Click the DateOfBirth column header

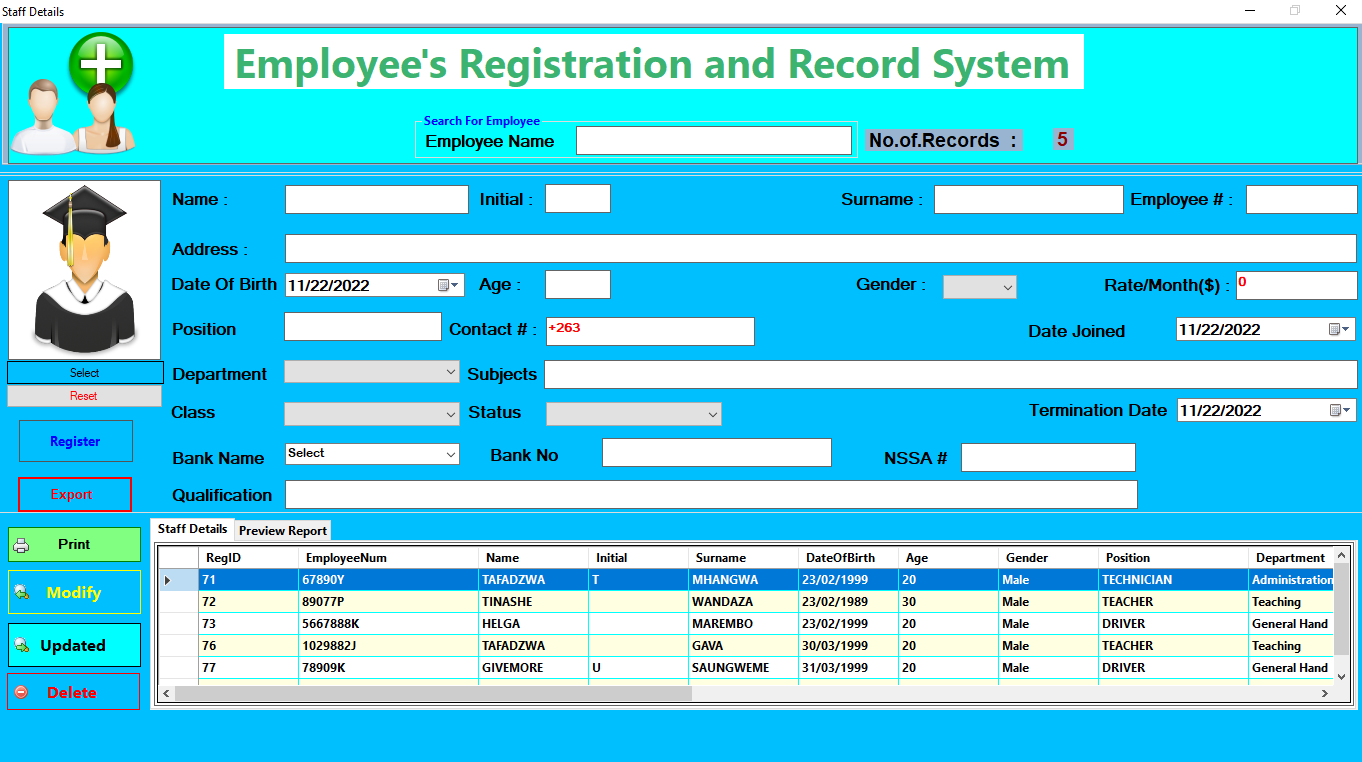click(x=848, y=558)
